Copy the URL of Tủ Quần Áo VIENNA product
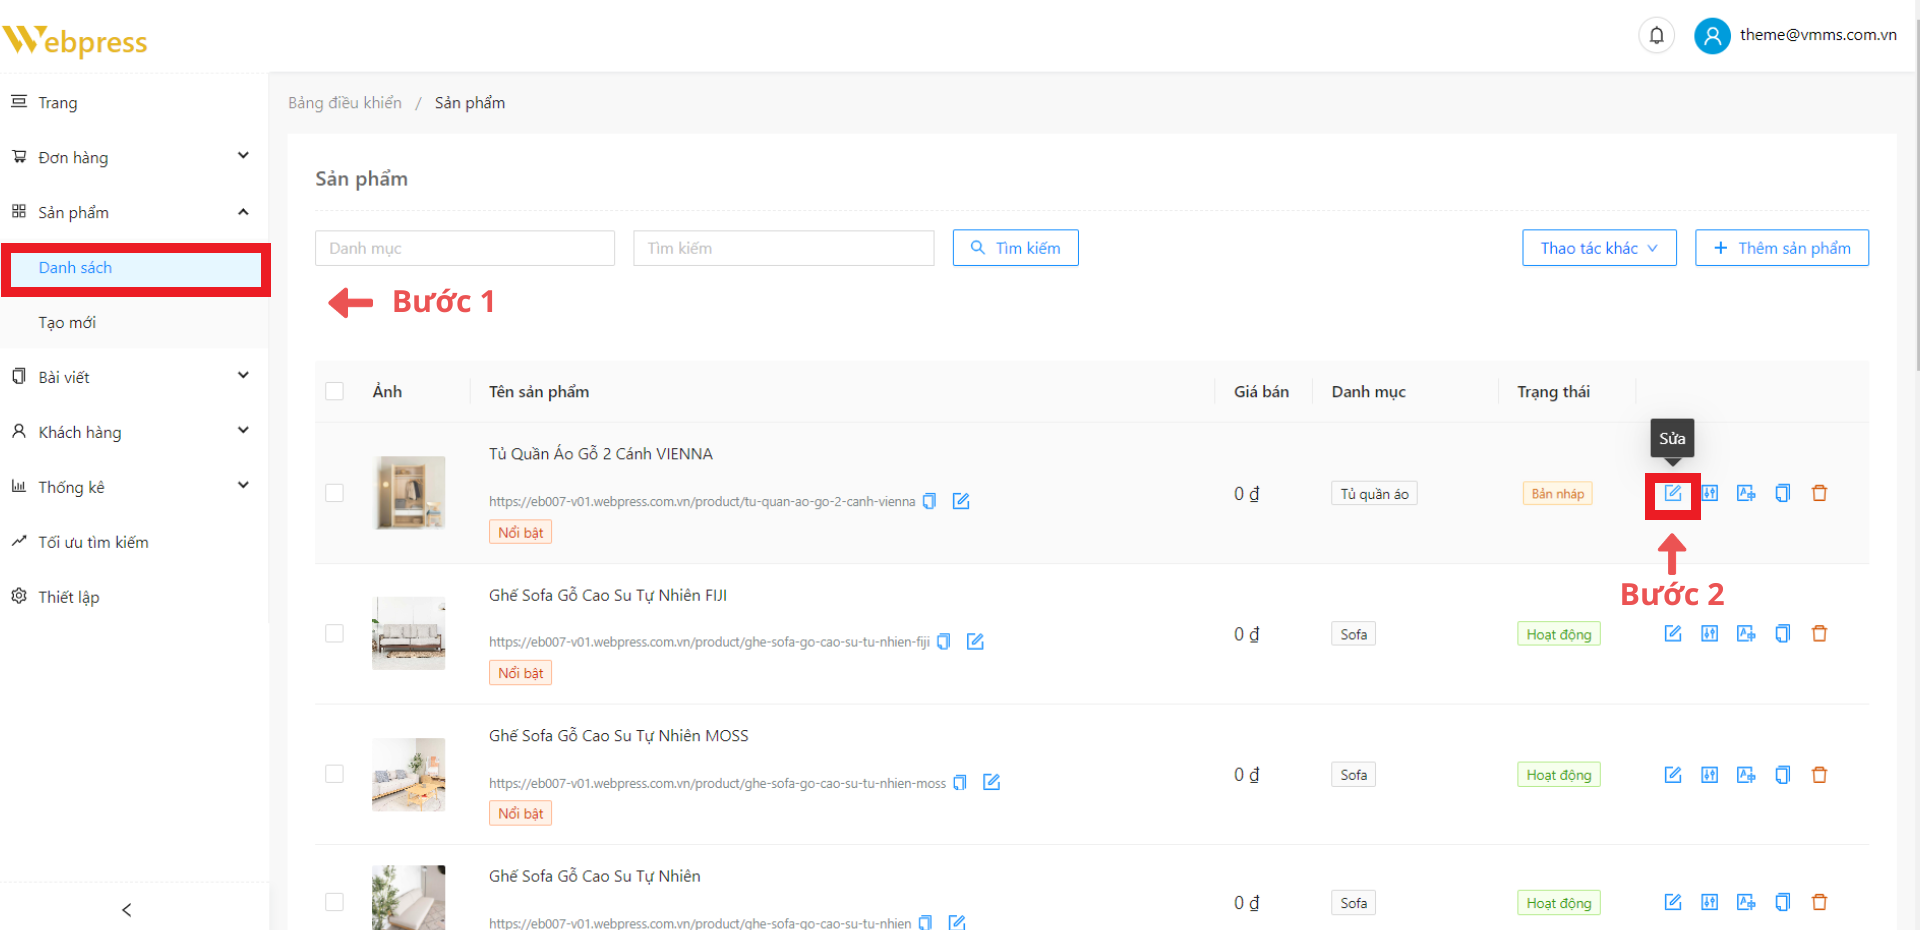Viewport: 1920px width, 930px height. pos(929,501)
